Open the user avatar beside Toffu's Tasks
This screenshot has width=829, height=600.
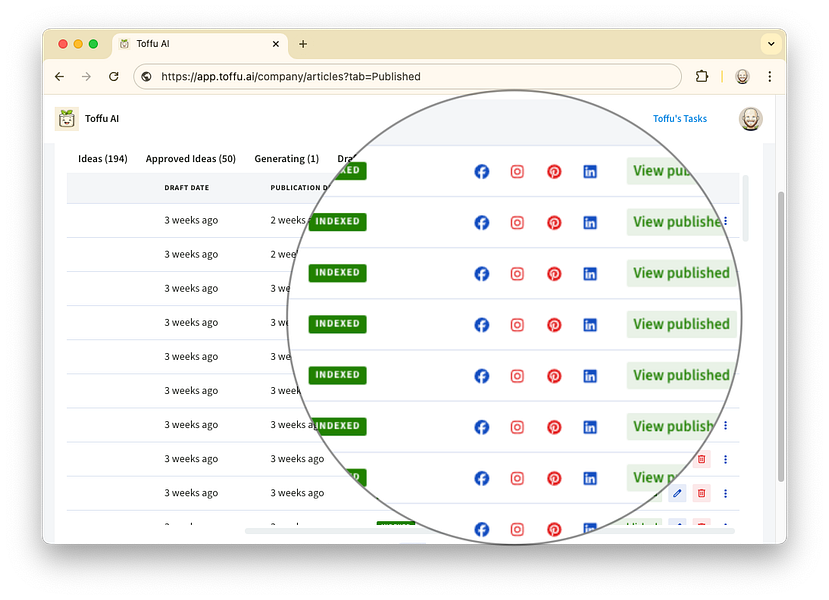[x=750, y=119]
